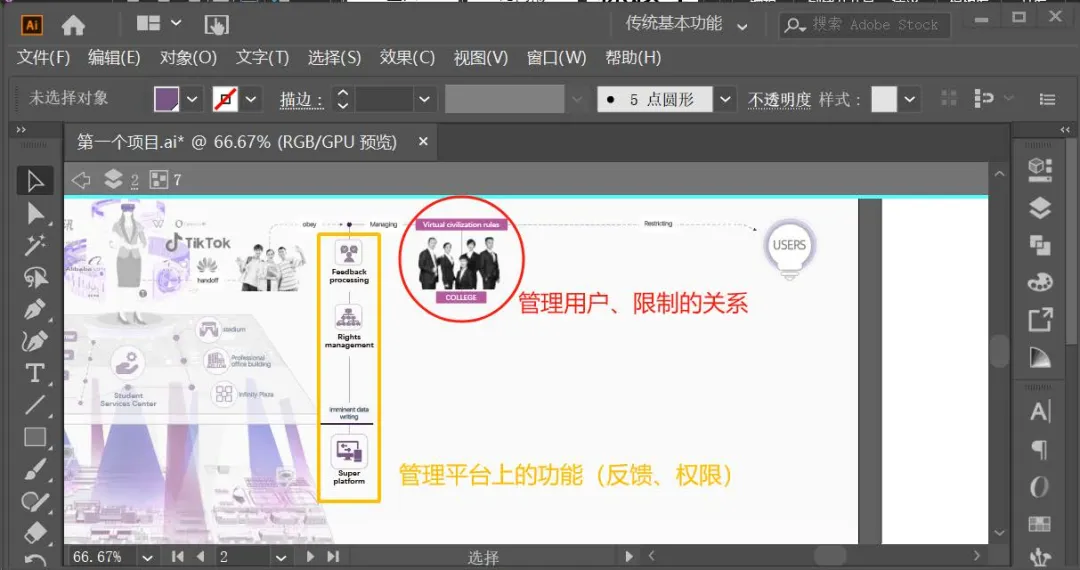Choose the Pen tool
1080x570 pixels.
[35, 309]
